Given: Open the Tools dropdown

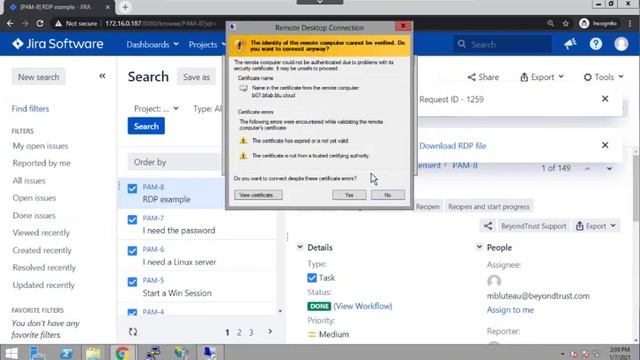Looking at the screenshot, I should pos(603,77).
